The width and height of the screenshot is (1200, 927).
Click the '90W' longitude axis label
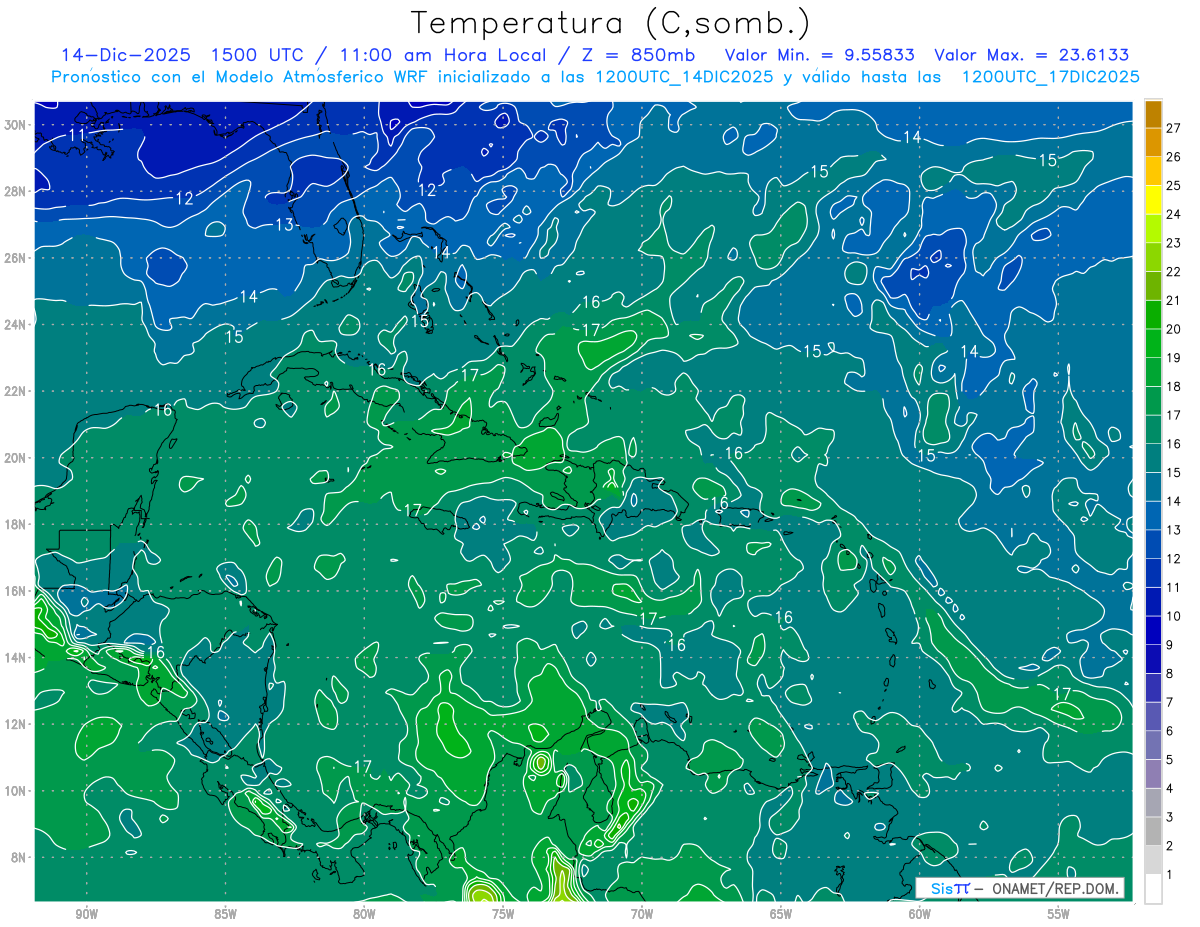coord(86,914)
